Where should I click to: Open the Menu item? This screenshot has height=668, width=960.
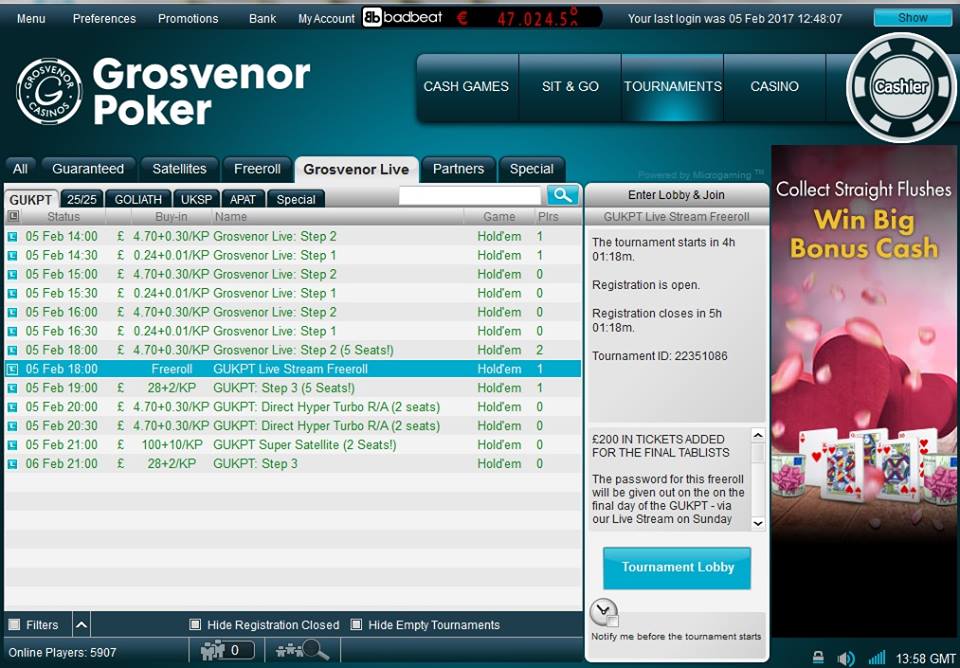pos(31,18)
